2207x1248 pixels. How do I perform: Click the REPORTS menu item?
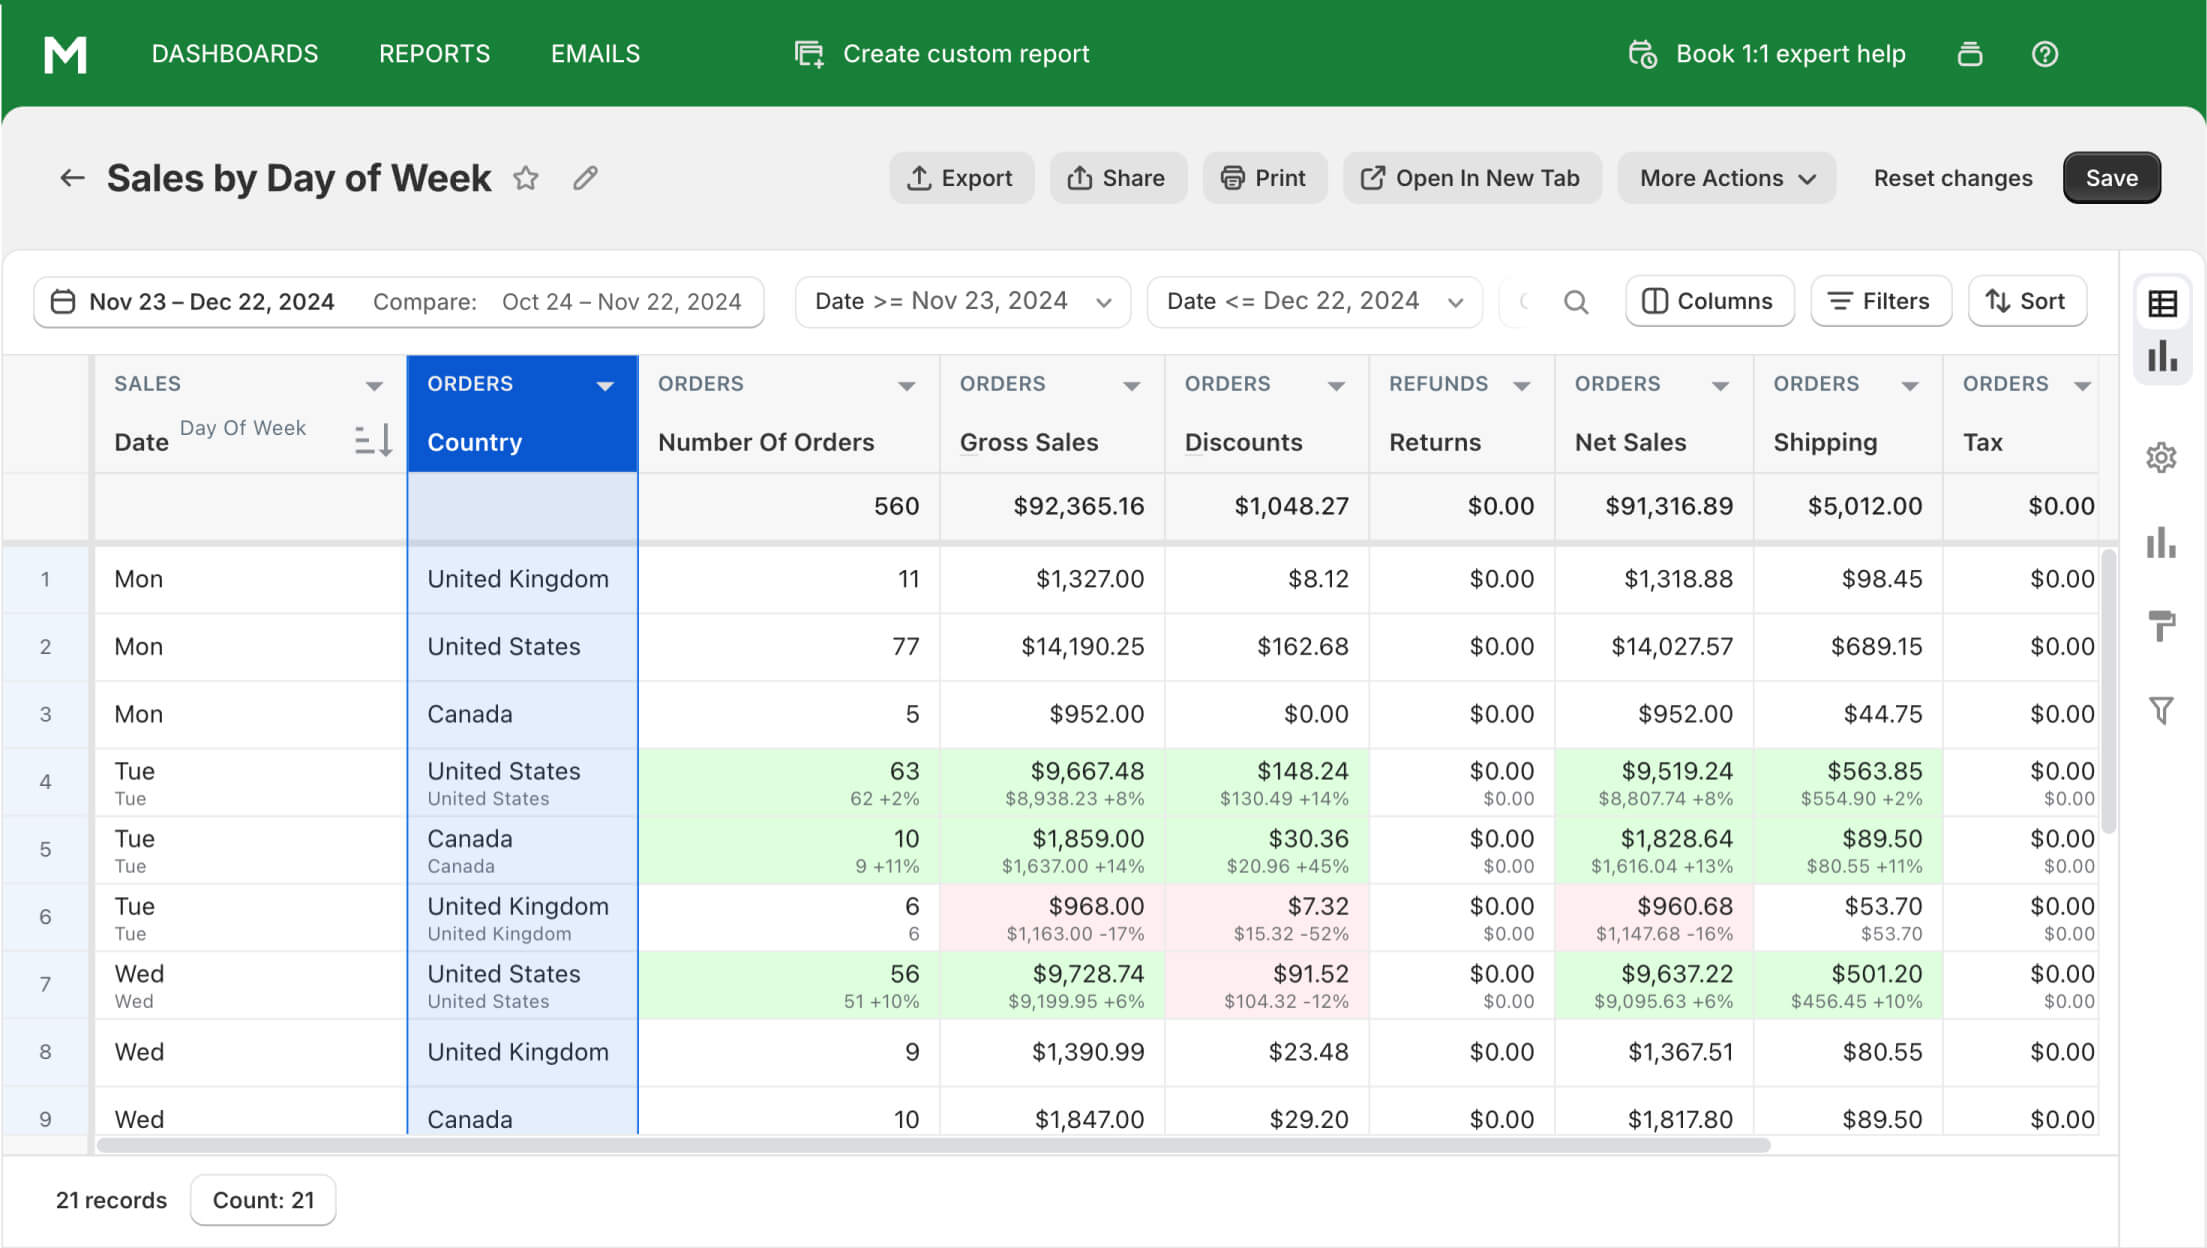click(435, 52)
